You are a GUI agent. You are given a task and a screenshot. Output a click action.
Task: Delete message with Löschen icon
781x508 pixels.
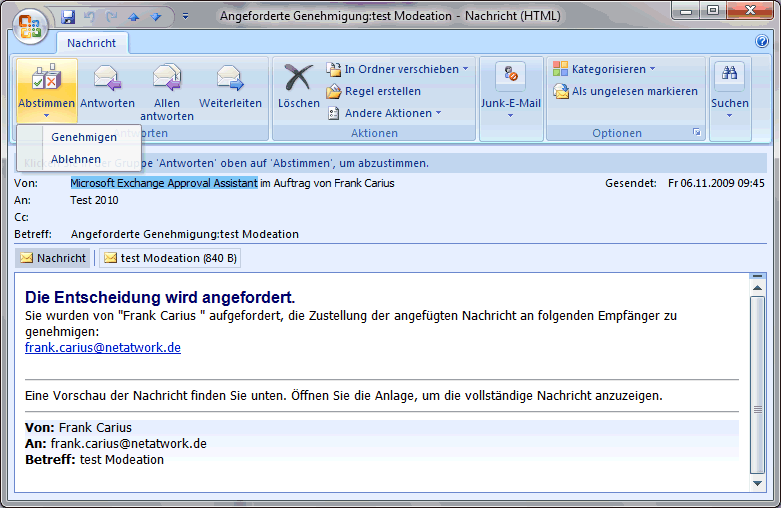pyautogui.click(x=298, y=85)
